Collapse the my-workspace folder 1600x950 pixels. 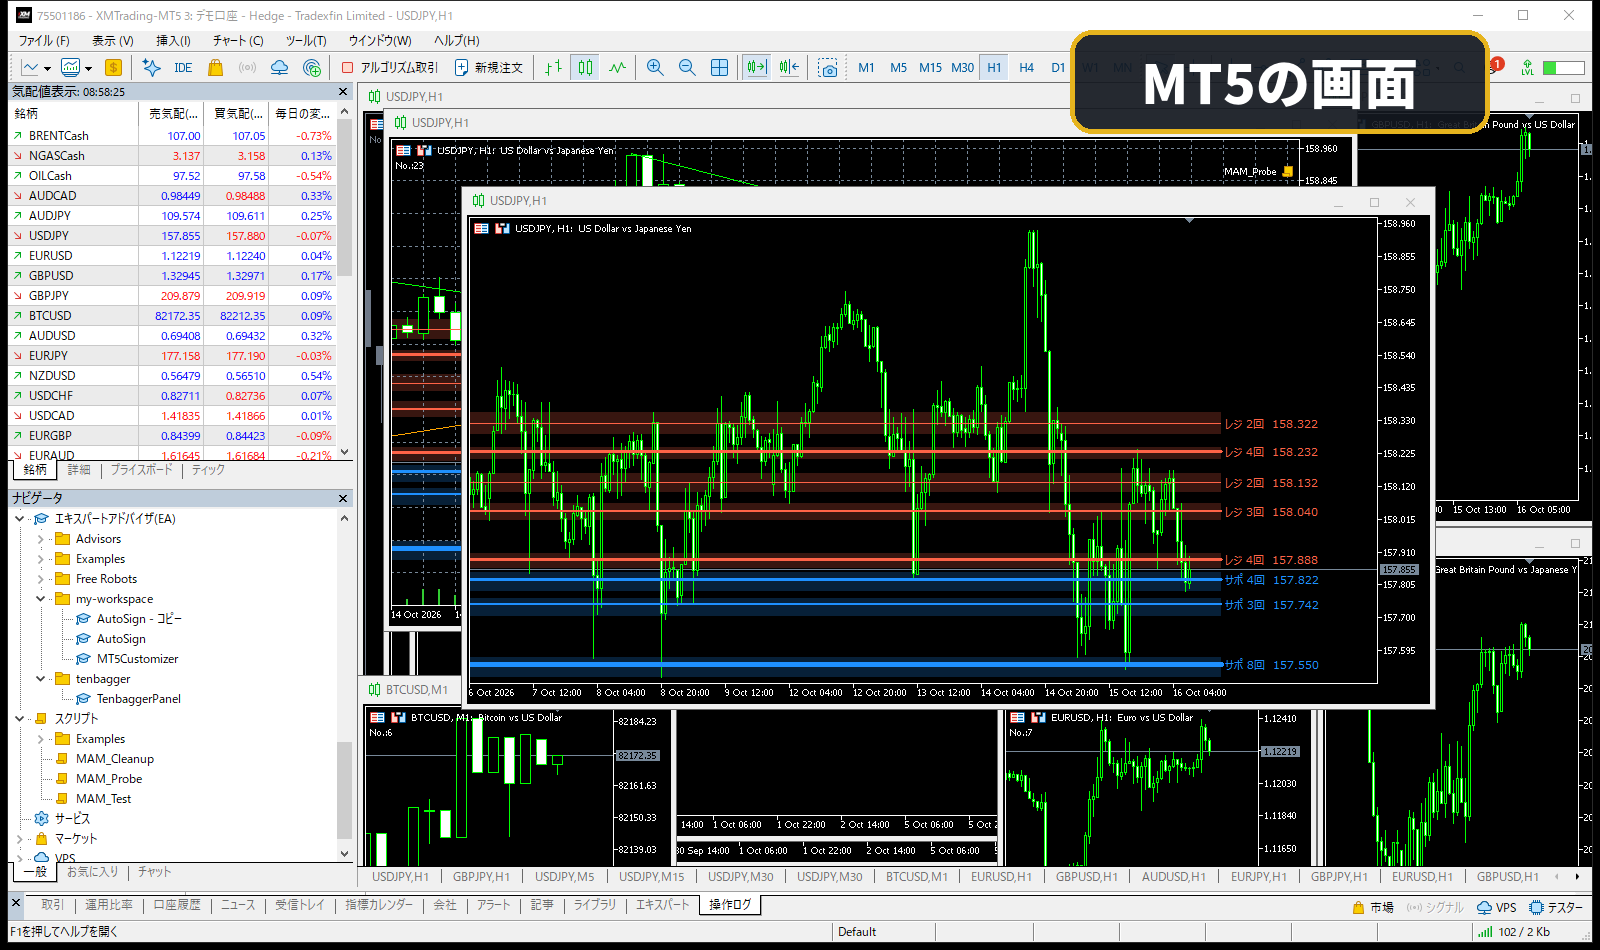pos(40,599)
